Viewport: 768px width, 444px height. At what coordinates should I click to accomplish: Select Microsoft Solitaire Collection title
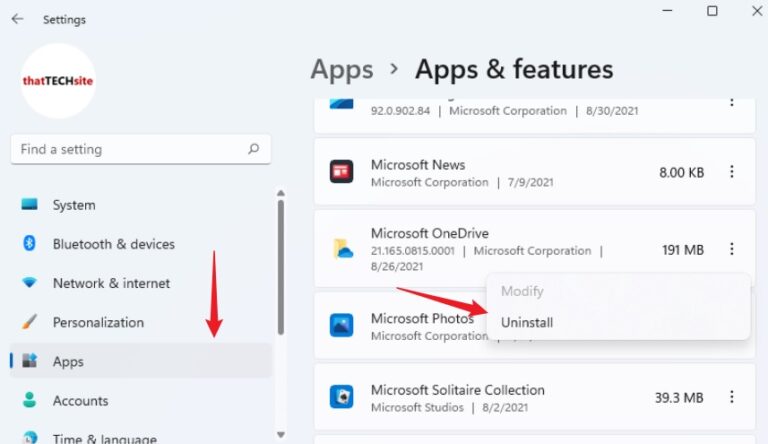457,390
